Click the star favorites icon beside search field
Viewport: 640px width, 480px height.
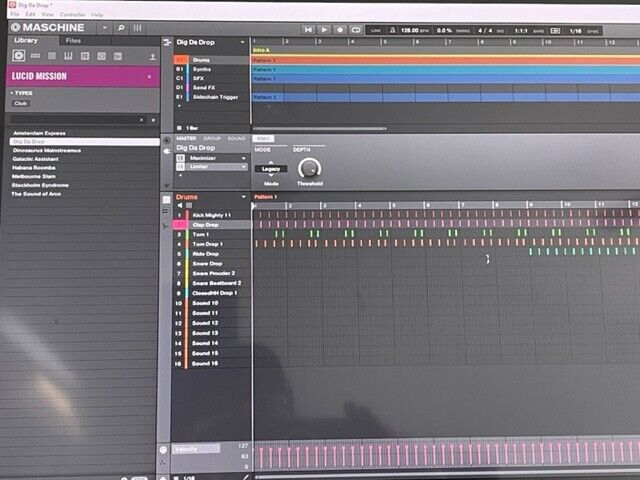coord(153,120)
